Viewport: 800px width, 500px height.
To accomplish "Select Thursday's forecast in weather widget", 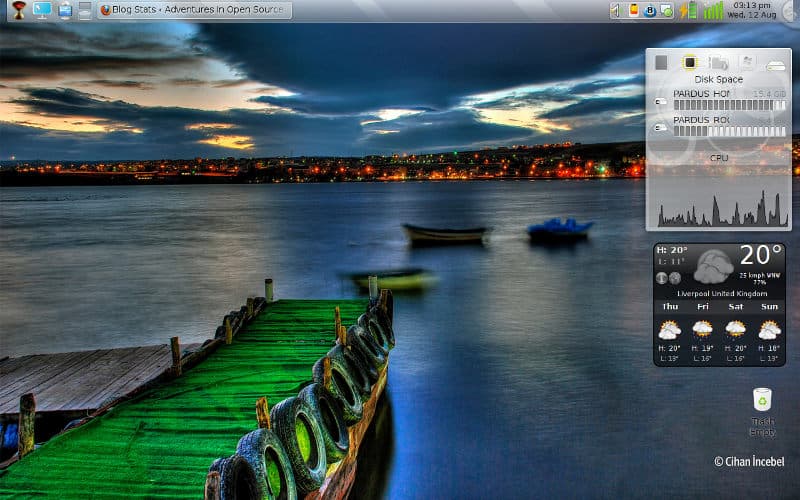I will 669,332.
